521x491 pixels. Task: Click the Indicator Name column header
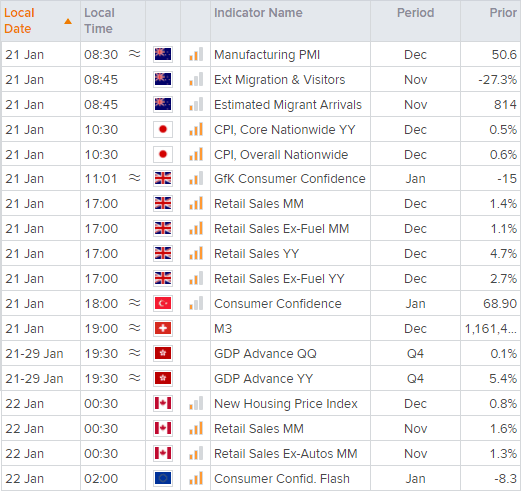[290, 21]
